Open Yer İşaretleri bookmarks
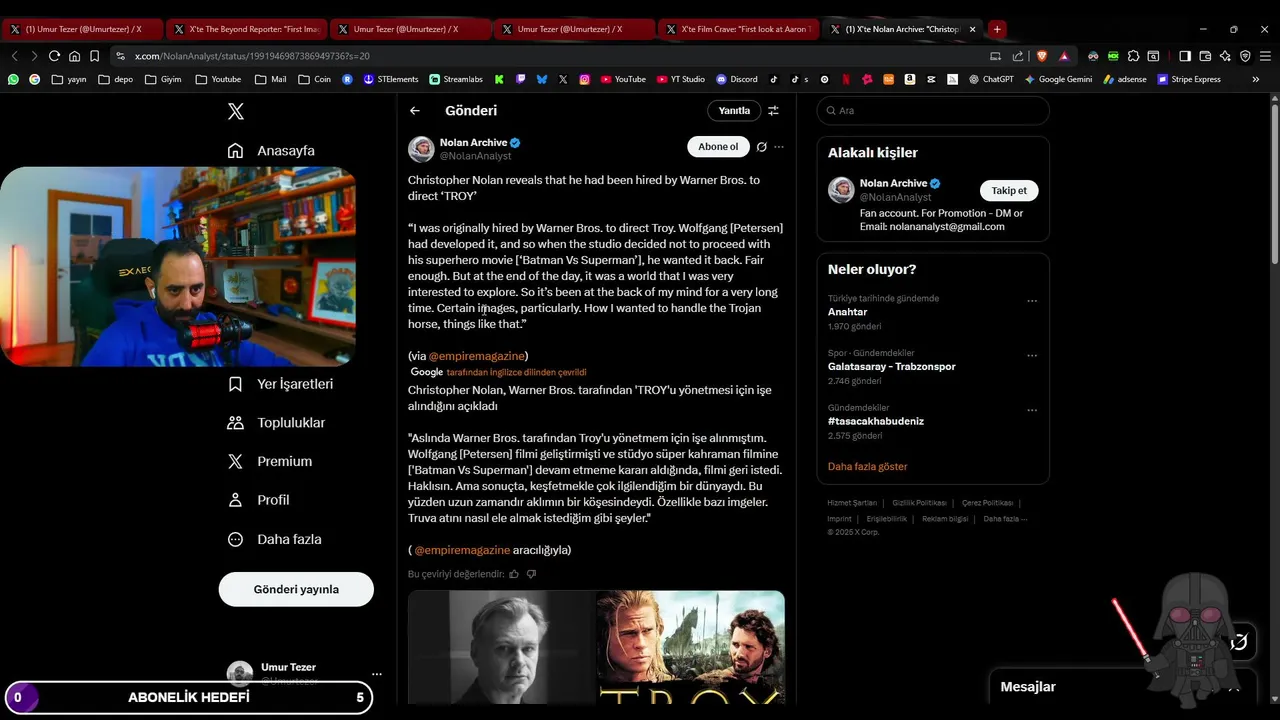 point(280,384)
